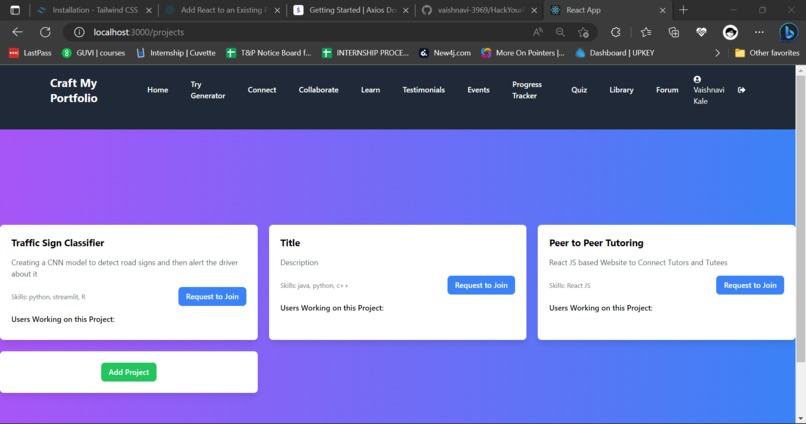
Task: Click the scrollbar down arrow
Action: pyautogui.click(x=800, y=419)
